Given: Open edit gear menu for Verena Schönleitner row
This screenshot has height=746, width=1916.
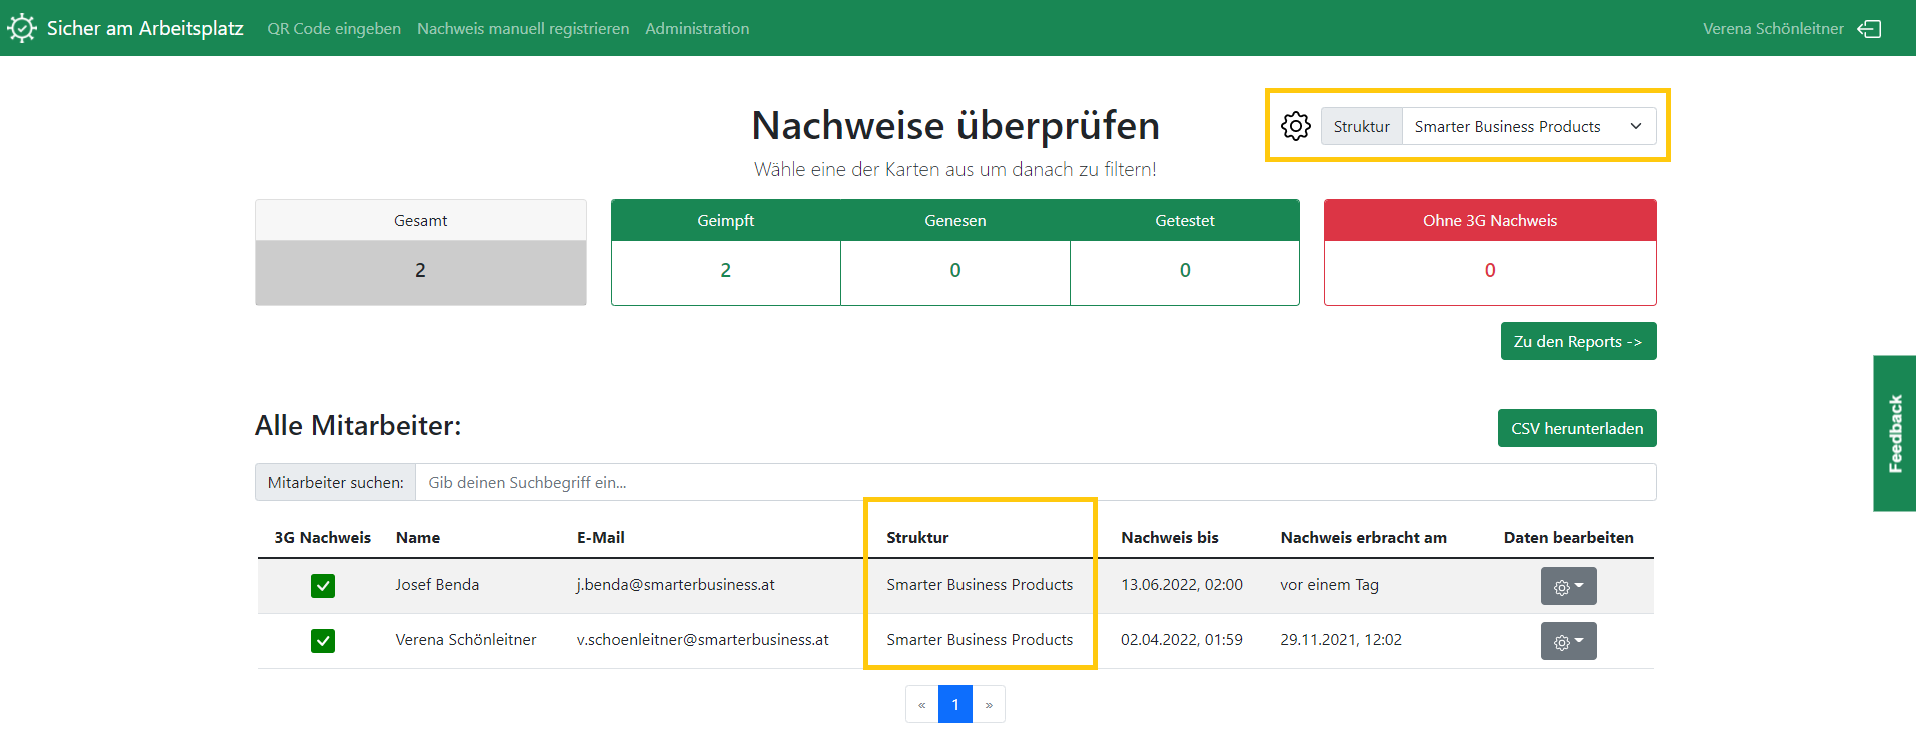Looking at the screenshot, I should click(1568, 641).
